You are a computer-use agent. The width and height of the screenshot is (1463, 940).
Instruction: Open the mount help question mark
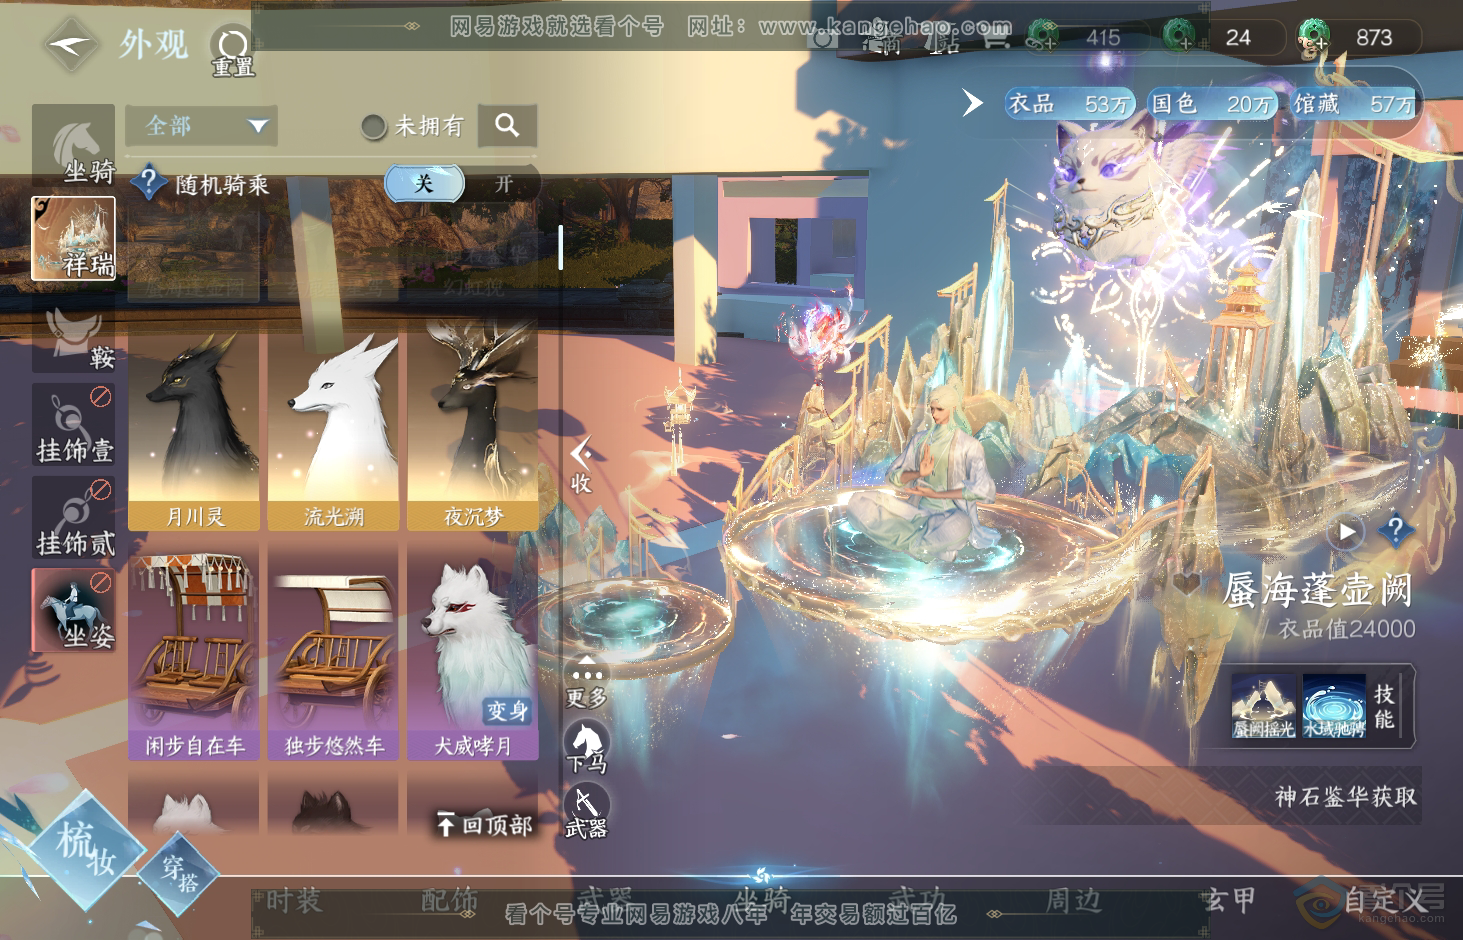[x=1395, y=530]
